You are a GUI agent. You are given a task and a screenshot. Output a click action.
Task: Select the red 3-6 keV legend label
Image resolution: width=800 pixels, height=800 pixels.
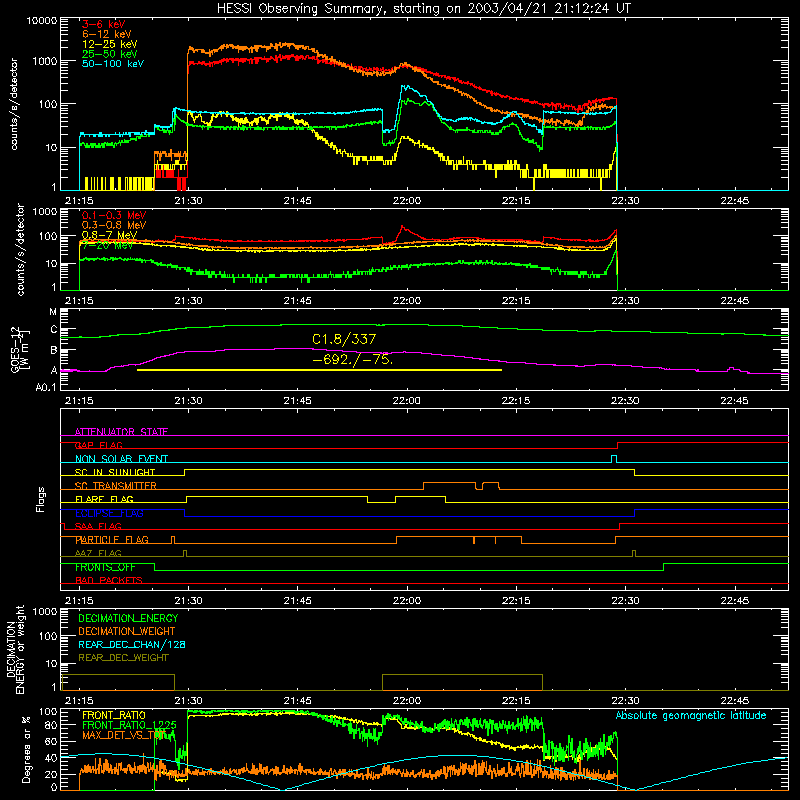(x=103, y=24)
